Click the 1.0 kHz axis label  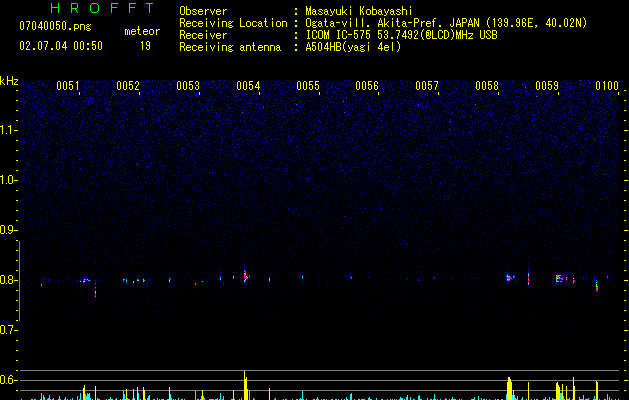[x=9, y=180]
